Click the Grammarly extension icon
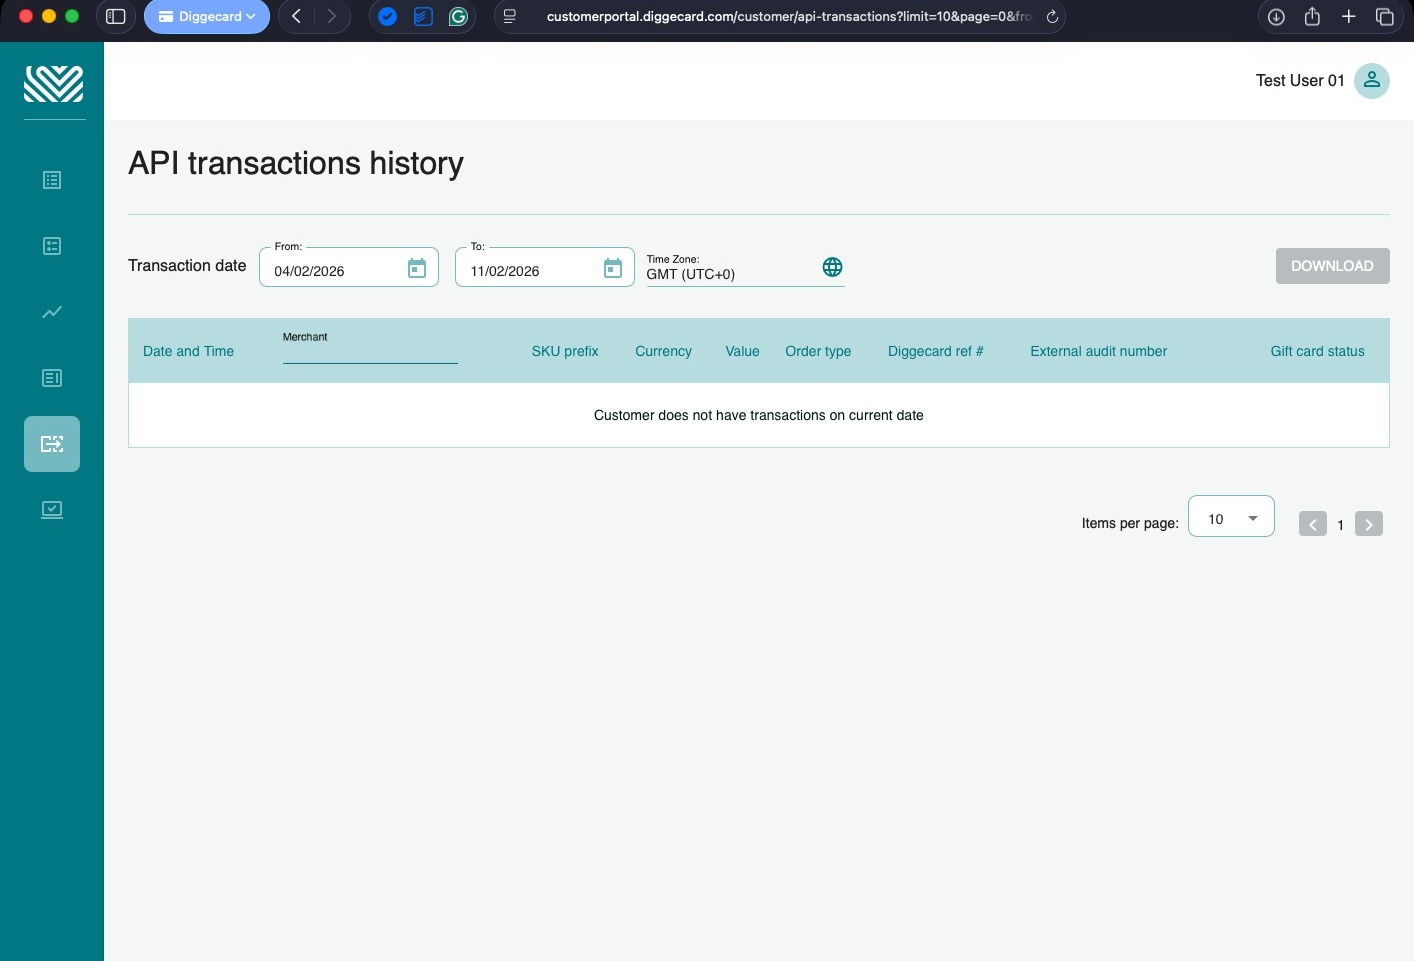The image size is (1414, 961). pos(458,17)
